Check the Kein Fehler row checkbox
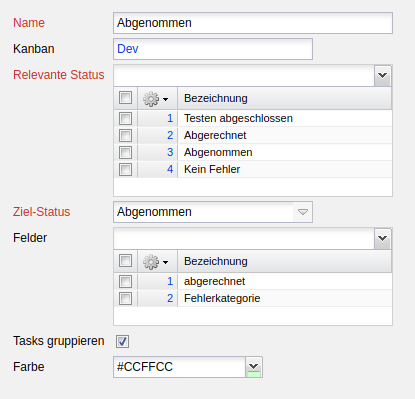Viewport: 415px width, 399px height. point(125,169)
